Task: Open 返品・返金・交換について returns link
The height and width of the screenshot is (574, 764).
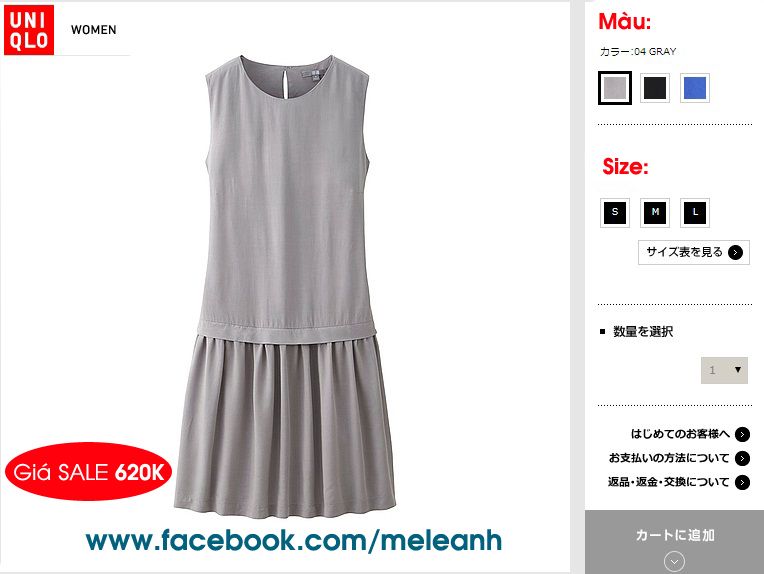Action: [x=668, y=482]
